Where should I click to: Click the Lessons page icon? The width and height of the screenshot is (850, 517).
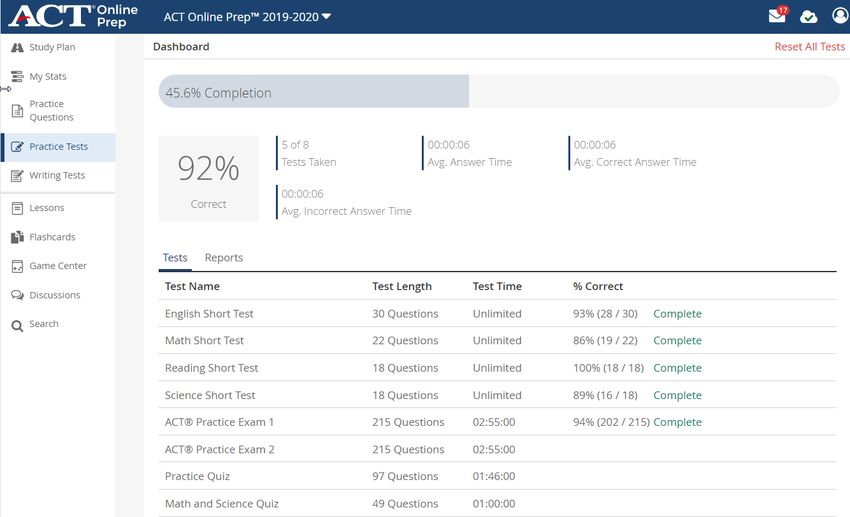click(x=17, y=208)
